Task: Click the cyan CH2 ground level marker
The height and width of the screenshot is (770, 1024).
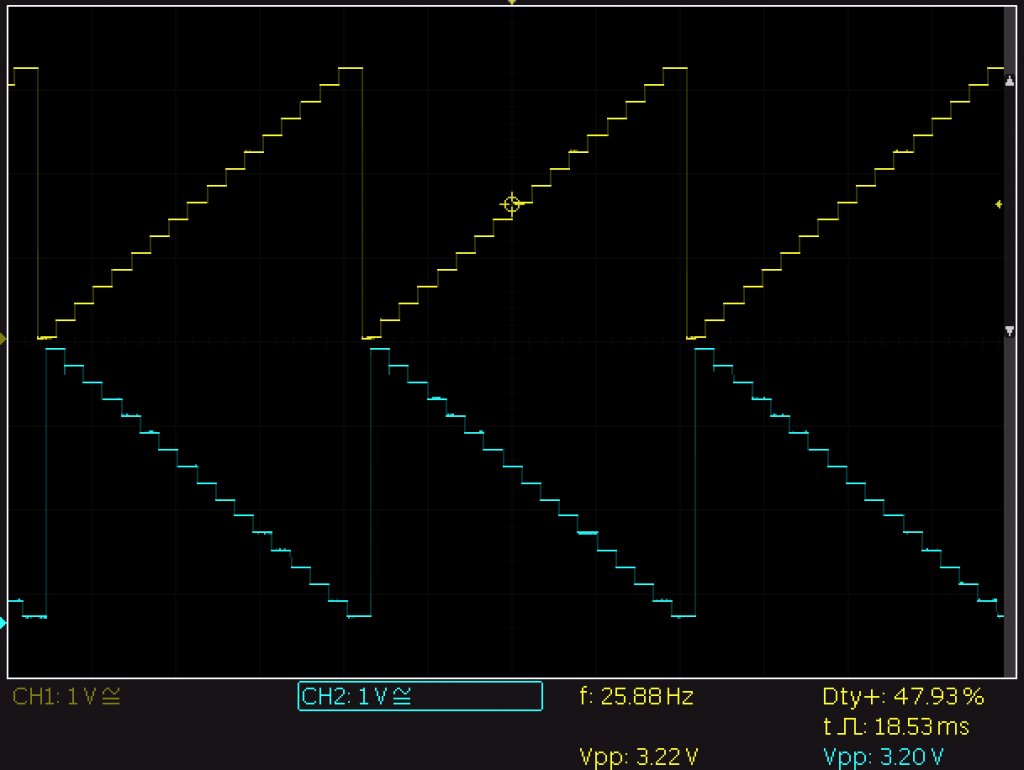Action: [3, 623]
